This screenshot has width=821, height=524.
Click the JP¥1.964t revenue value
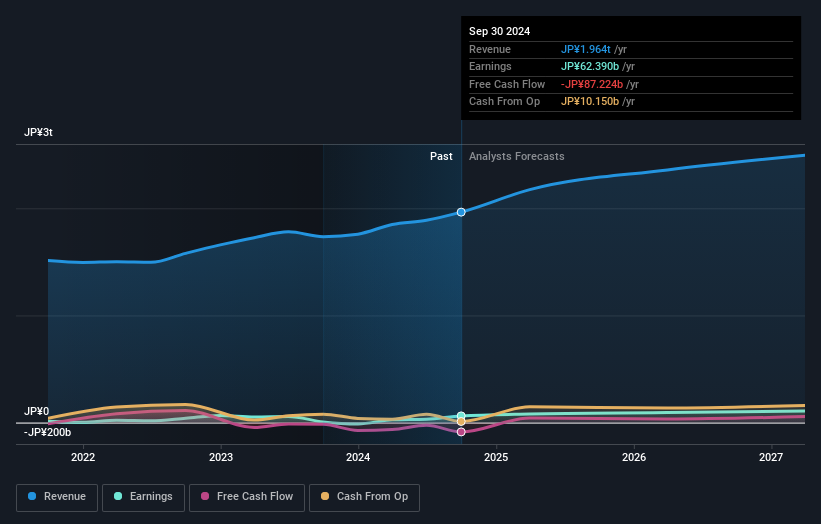[x=585, y=49]
